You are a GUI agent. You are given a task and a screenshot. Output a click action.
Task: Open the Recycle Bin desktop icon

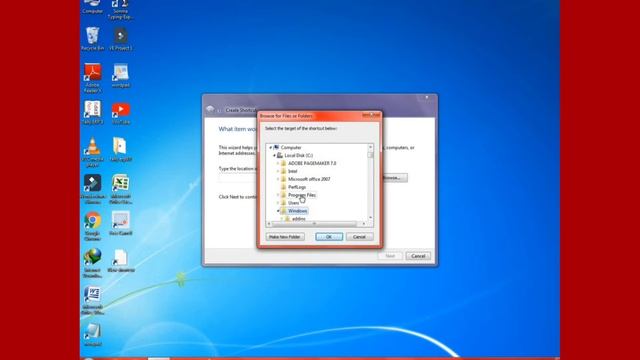click(93, 39)
